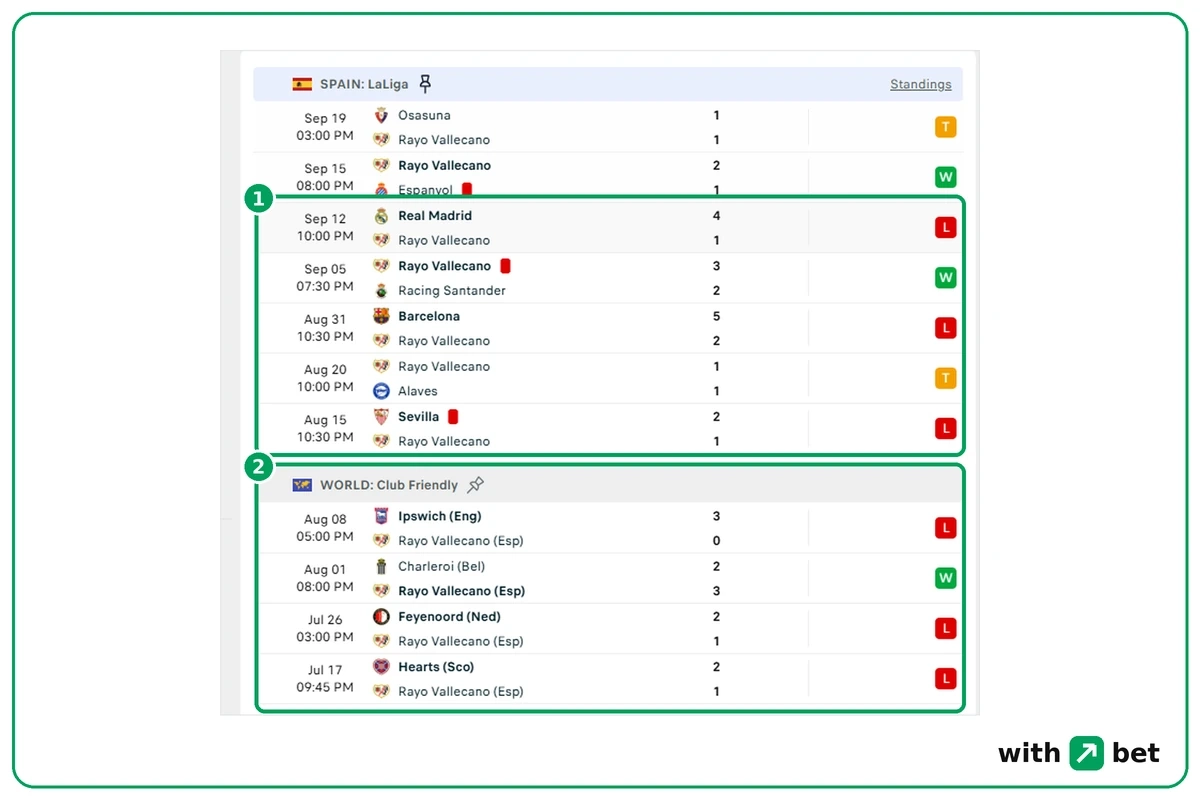Viewport: 1200px width, 800px height.
Task: Click Real Madrid's score of 4
Action: click(x=717, y=216)
